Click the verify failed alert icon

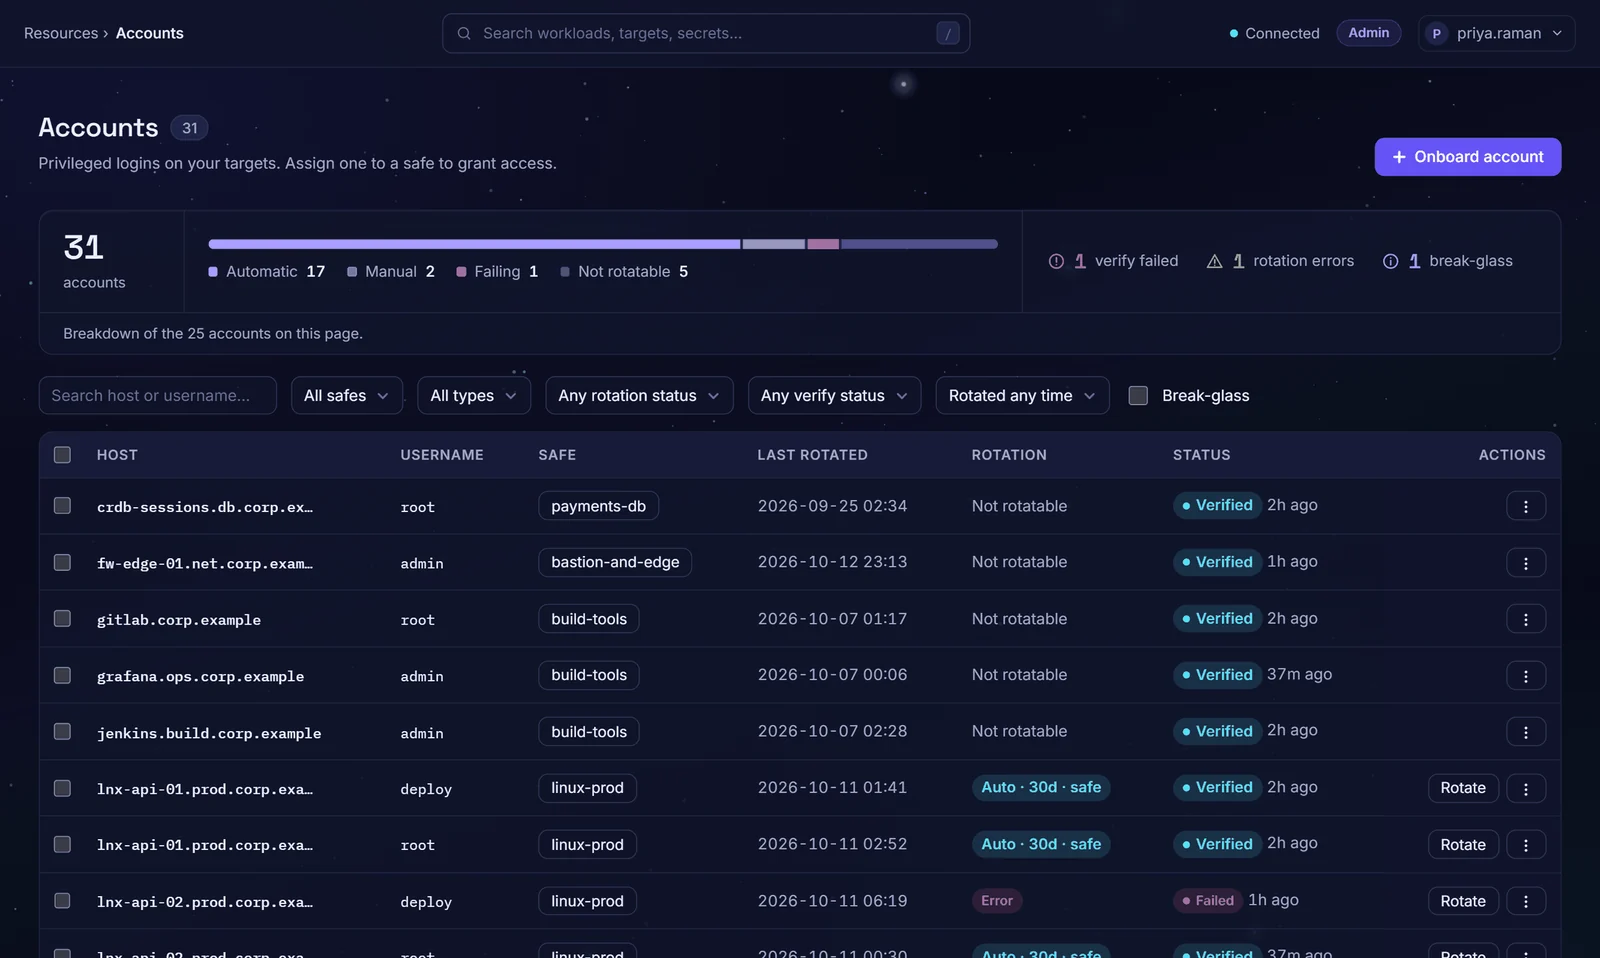coord(1056,261)
